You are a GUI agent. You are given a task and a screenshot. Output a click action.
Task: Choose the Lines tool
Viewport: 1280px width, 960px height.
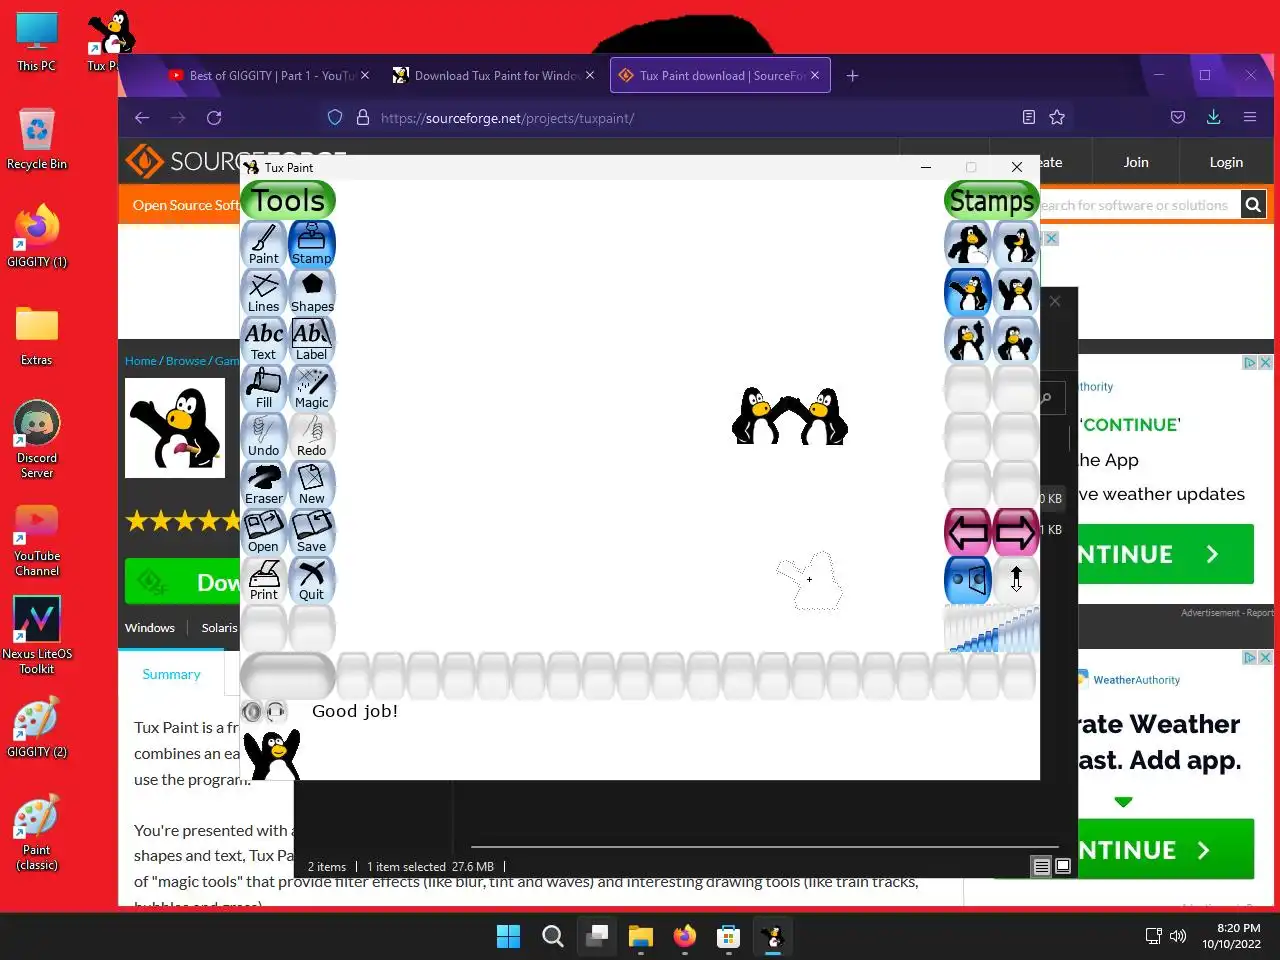(264, 292)
